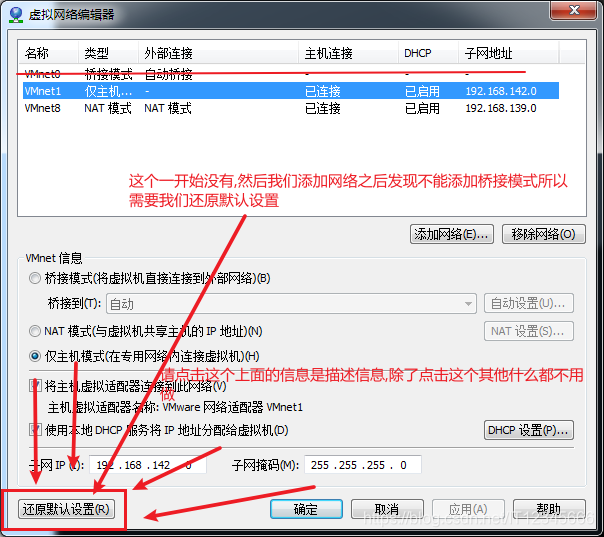The height and width of the screenshot is (537, 604).
Task: Select the 仅主机模式 radio button
Action: click(x=35, y=356)
